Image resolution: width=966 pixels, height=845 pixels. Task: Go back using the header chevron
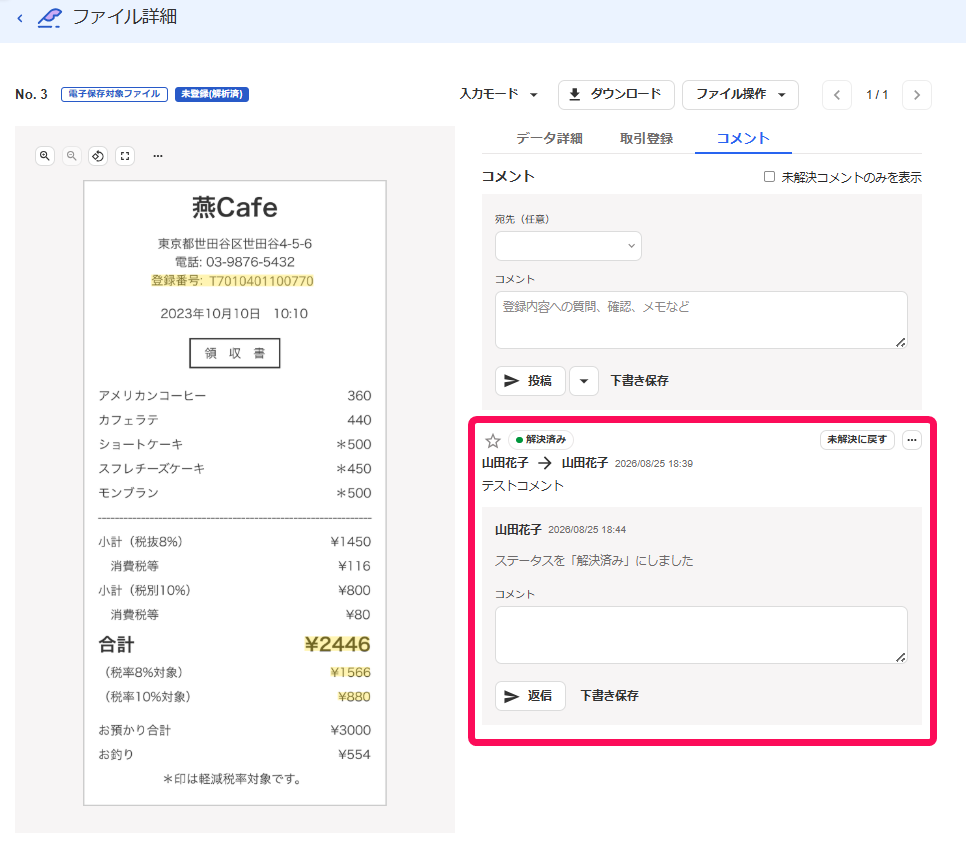[x=20, y=18]
